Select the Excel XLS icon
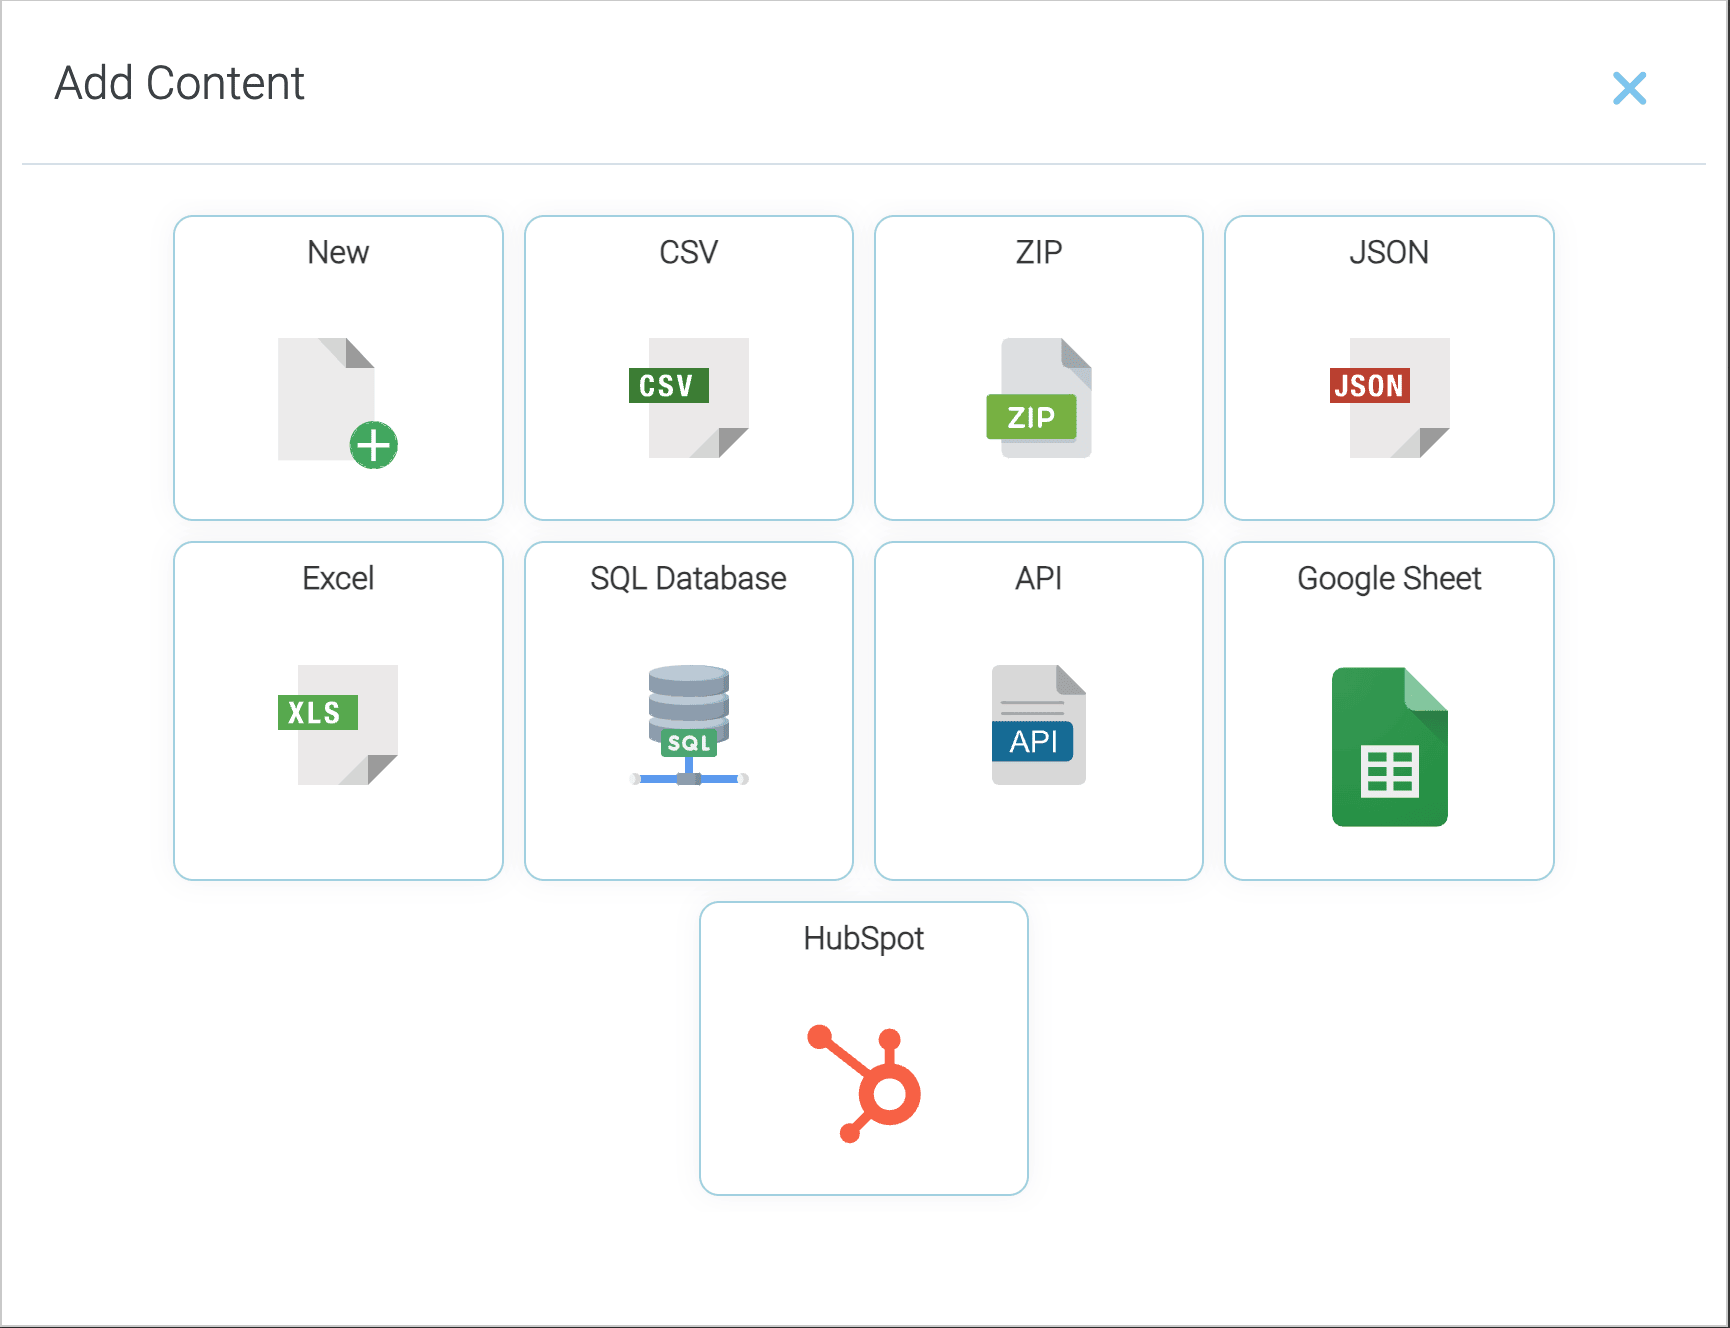Image resolution: width=1730 pixels, height=1328 pixels. (338, 725)
